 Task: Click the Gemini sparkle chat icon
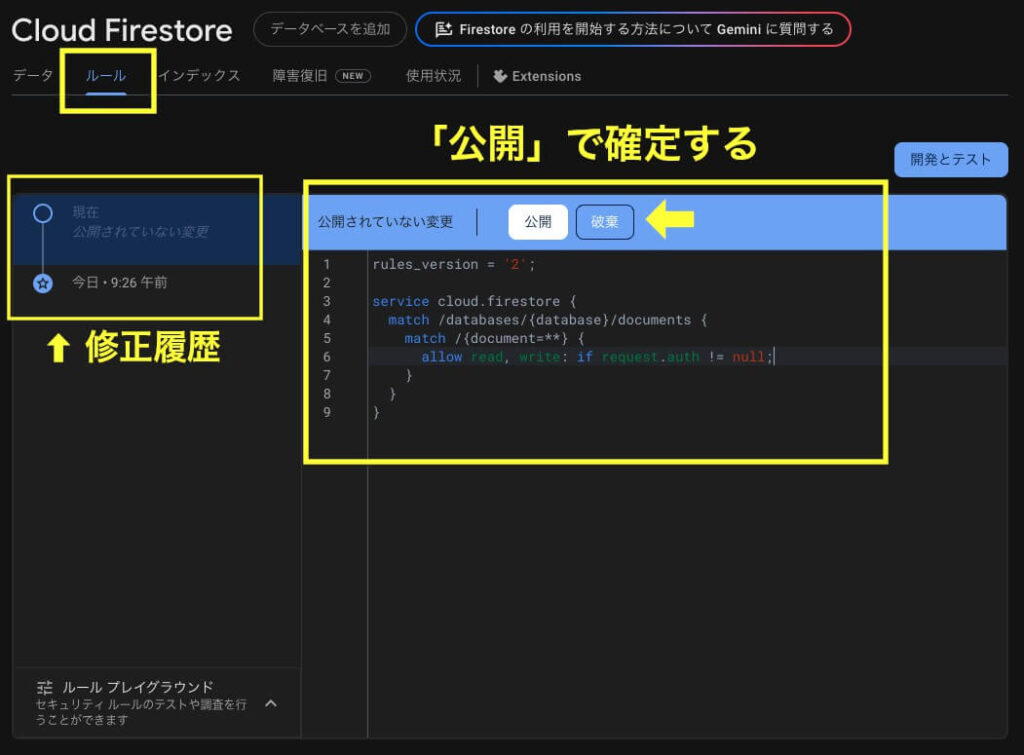point(443,29)
